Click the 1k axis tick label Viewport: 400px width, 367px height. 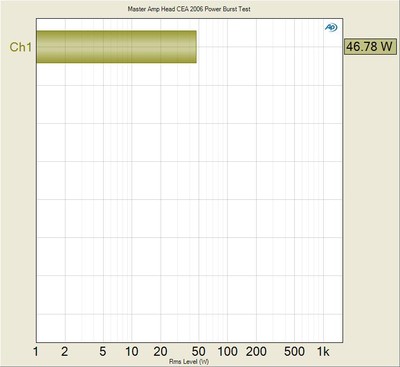click(323, 351)
